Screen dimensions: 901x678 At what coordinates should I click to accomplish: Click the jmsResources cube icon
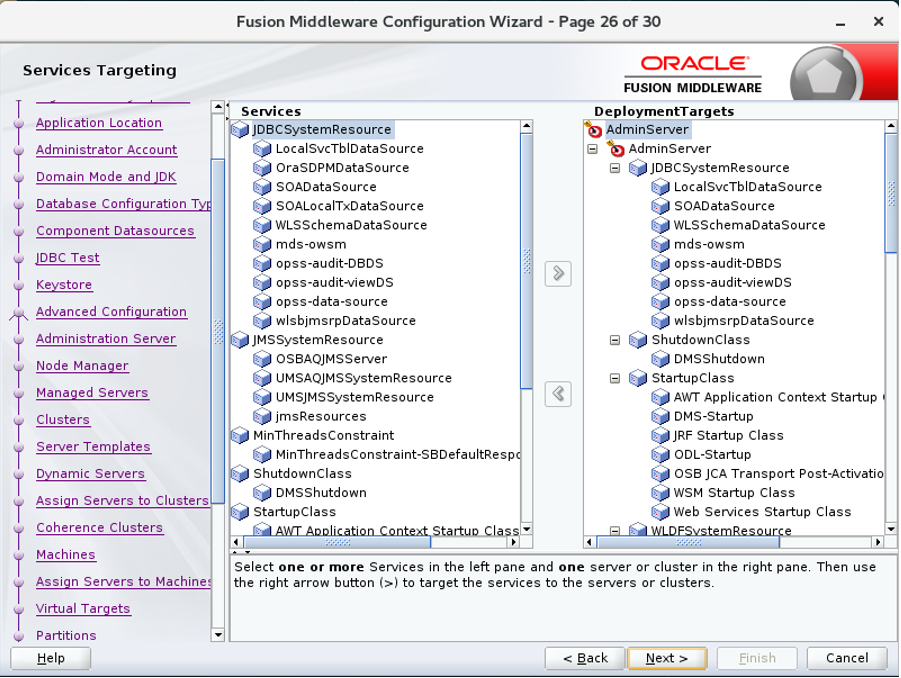point(262,417)
